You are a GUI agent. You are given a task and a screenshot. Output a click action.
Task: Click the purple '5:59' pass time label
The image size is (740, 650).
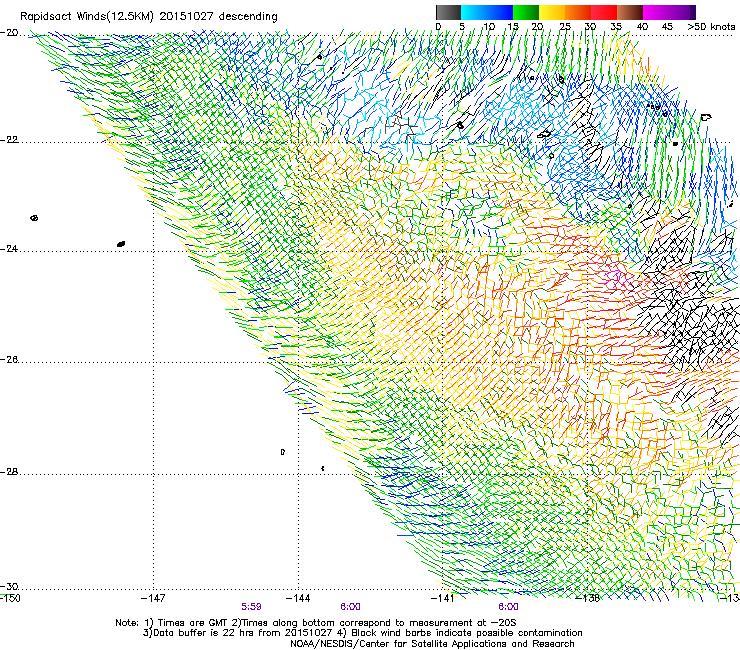252,607
